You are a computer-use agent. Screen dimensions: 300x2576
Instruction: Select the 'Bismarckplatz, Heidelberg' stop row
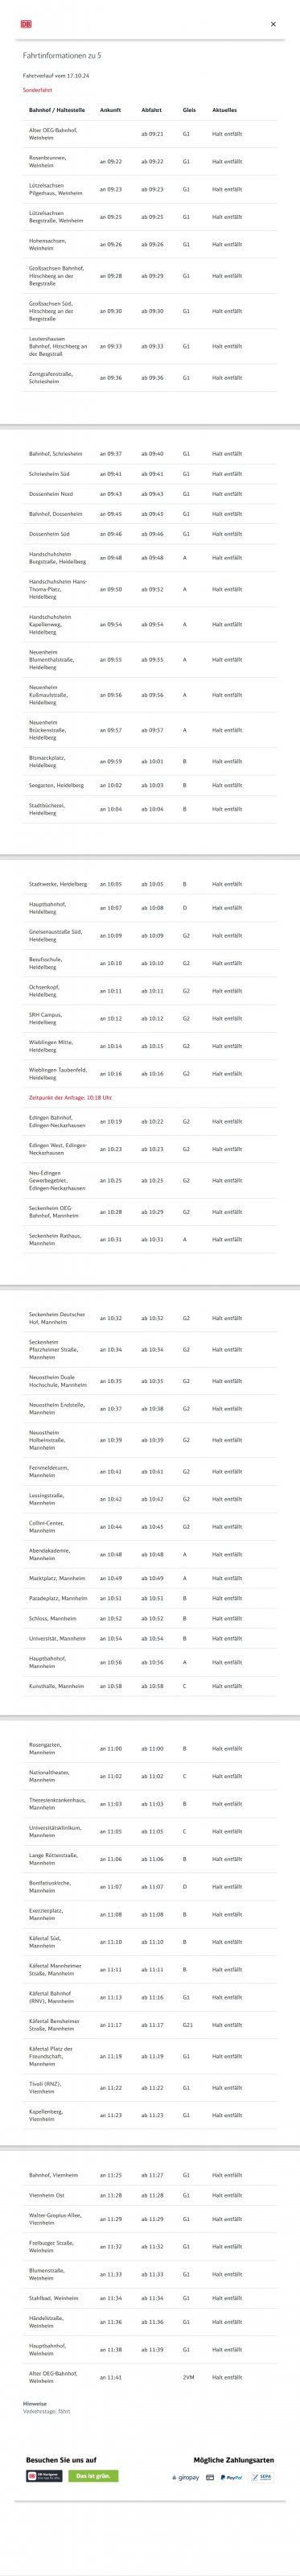coord(150,761)
